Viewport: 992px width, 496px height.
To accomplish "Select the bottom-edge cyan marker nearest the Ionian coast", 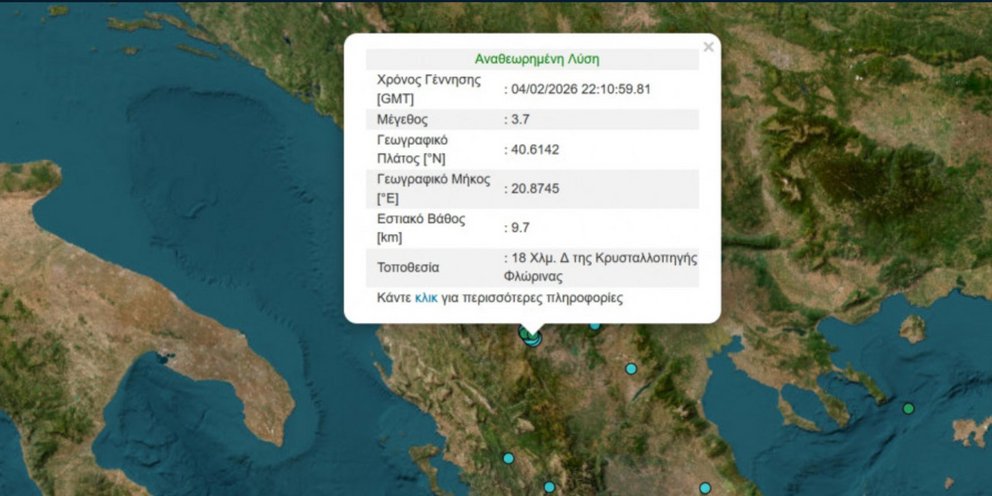I will pyautogui.click(x=549, y=487).
